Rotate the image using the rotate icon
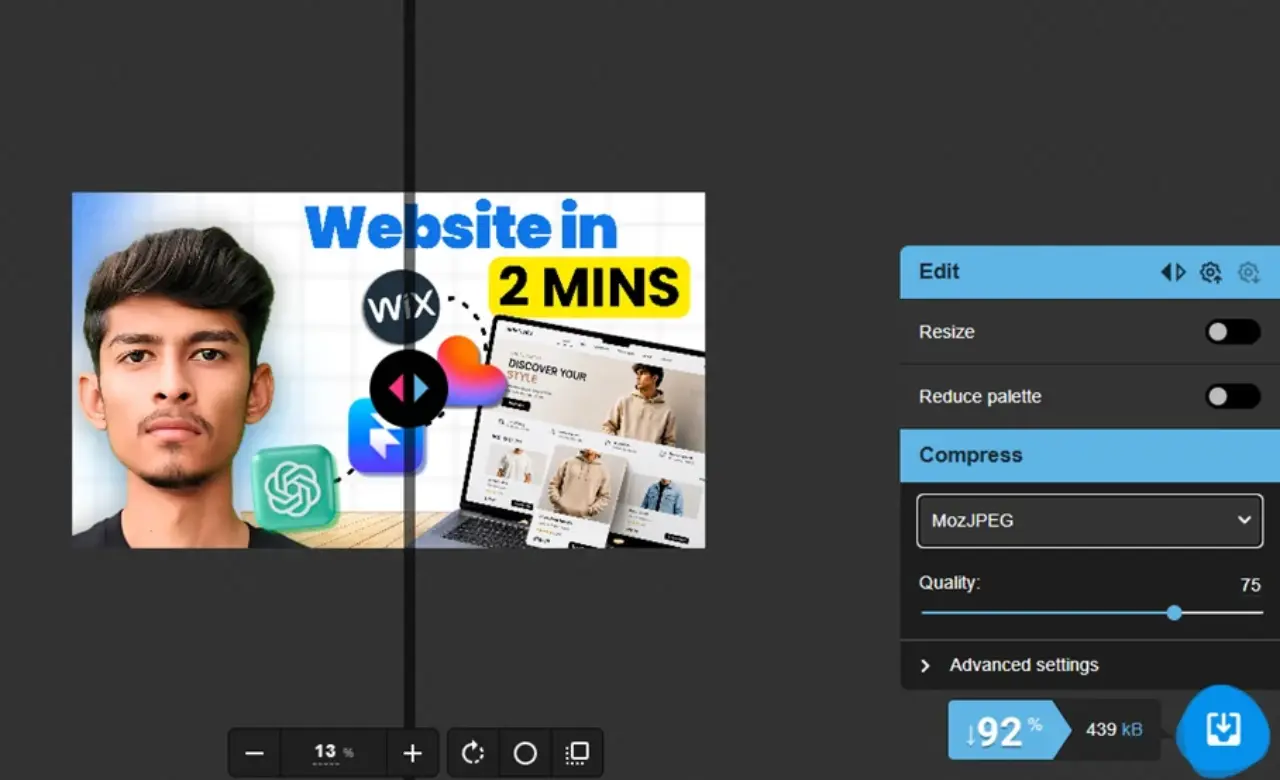Image resolution: width=1280 pixels, height=780 pixels. (x=473, y=753)
